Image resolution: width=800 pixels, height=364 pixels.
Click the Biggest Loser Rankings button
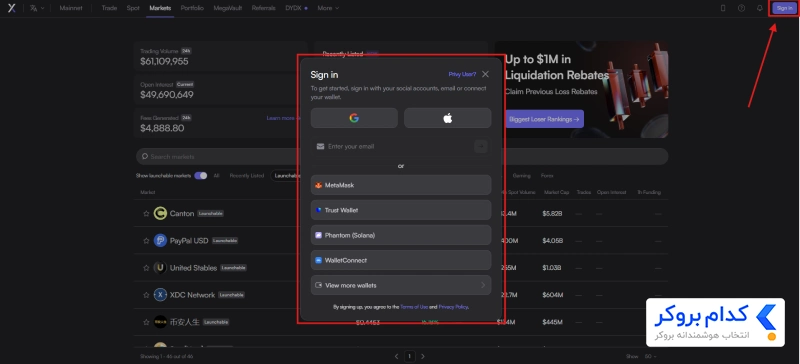click(544, 119)
